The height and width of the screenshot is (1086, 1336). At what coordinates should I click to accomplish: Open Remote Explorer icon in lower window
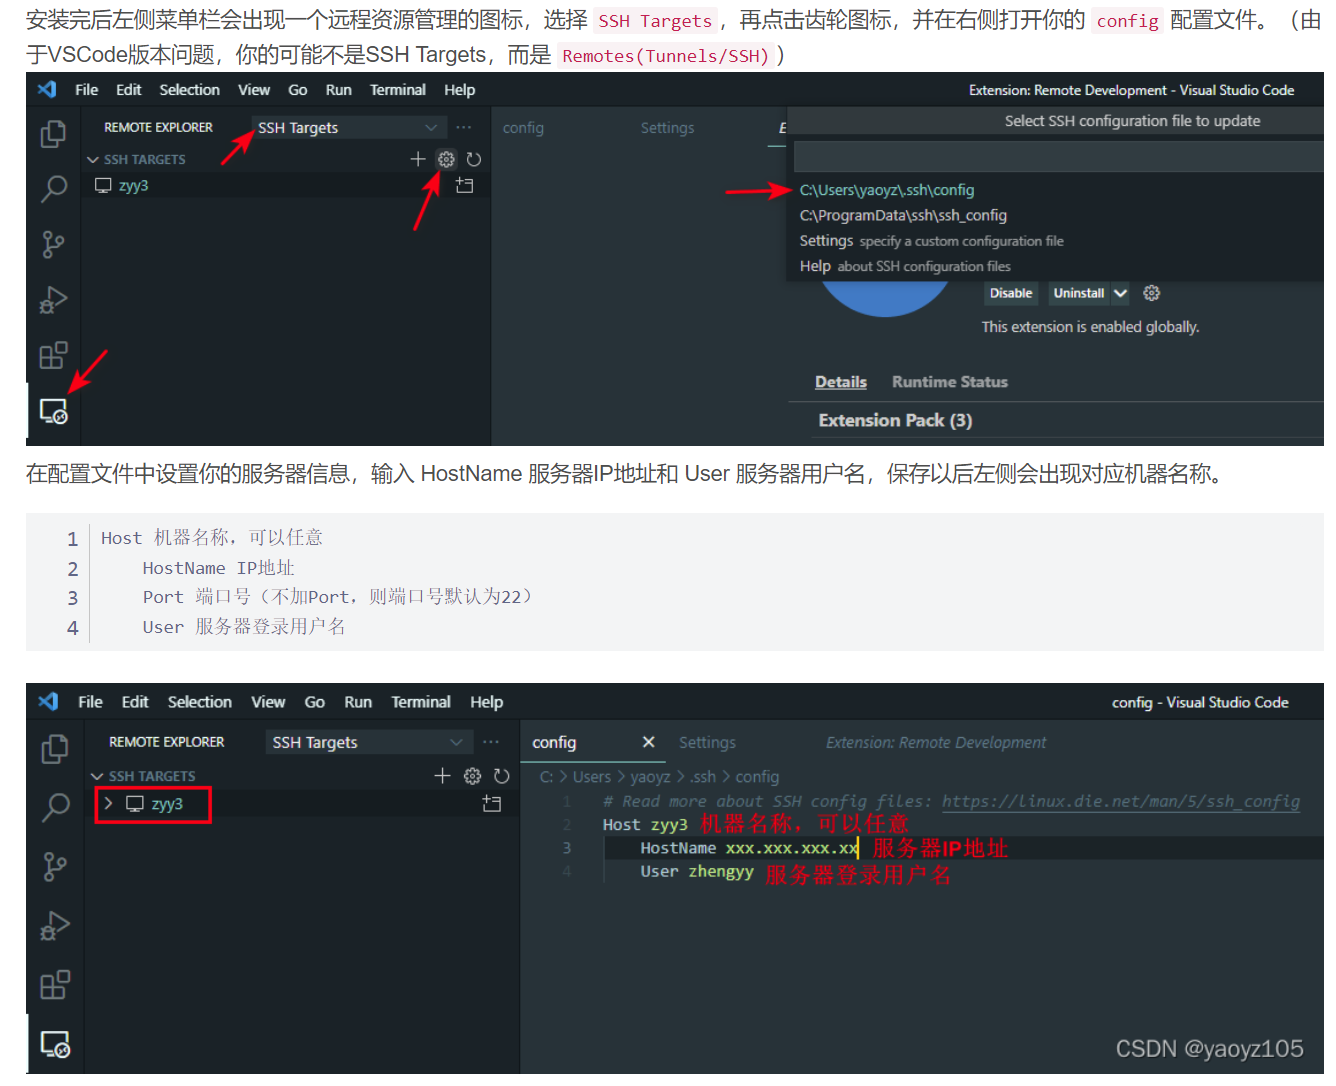[x=55, y=1044]
